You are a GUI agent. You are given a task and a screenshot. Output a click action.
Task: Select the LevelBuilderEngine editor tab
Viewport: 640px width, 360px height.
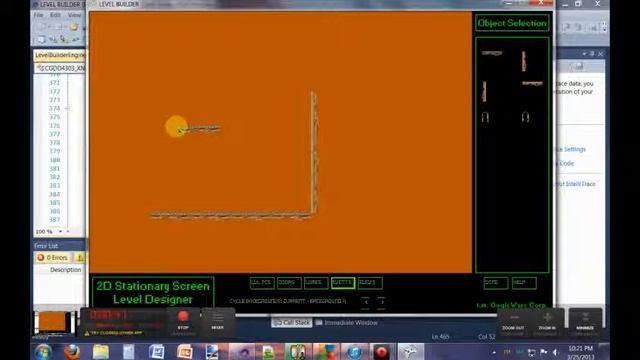click(x=60, y=55)
